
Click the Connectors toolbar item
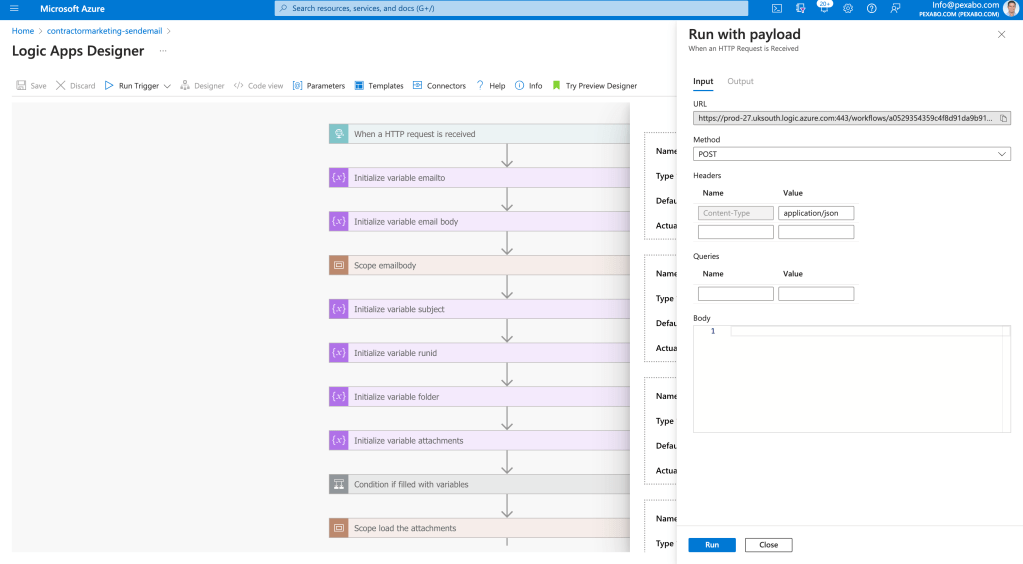(x=439, y=86)
